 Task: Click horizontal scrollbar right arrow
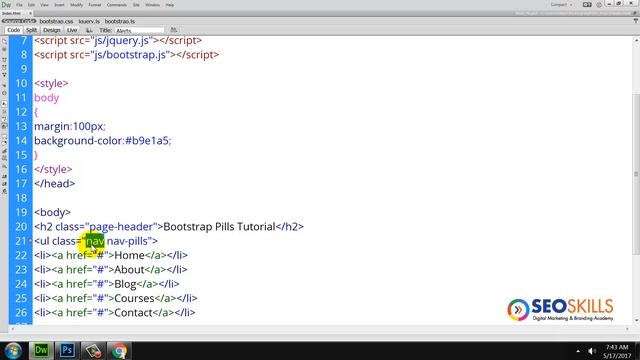click(628, 329)
